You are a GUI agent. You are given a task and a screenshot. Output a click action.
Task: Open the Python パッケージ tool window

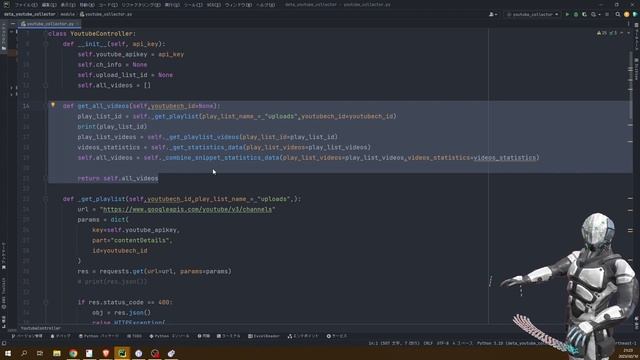coord(98,336)
